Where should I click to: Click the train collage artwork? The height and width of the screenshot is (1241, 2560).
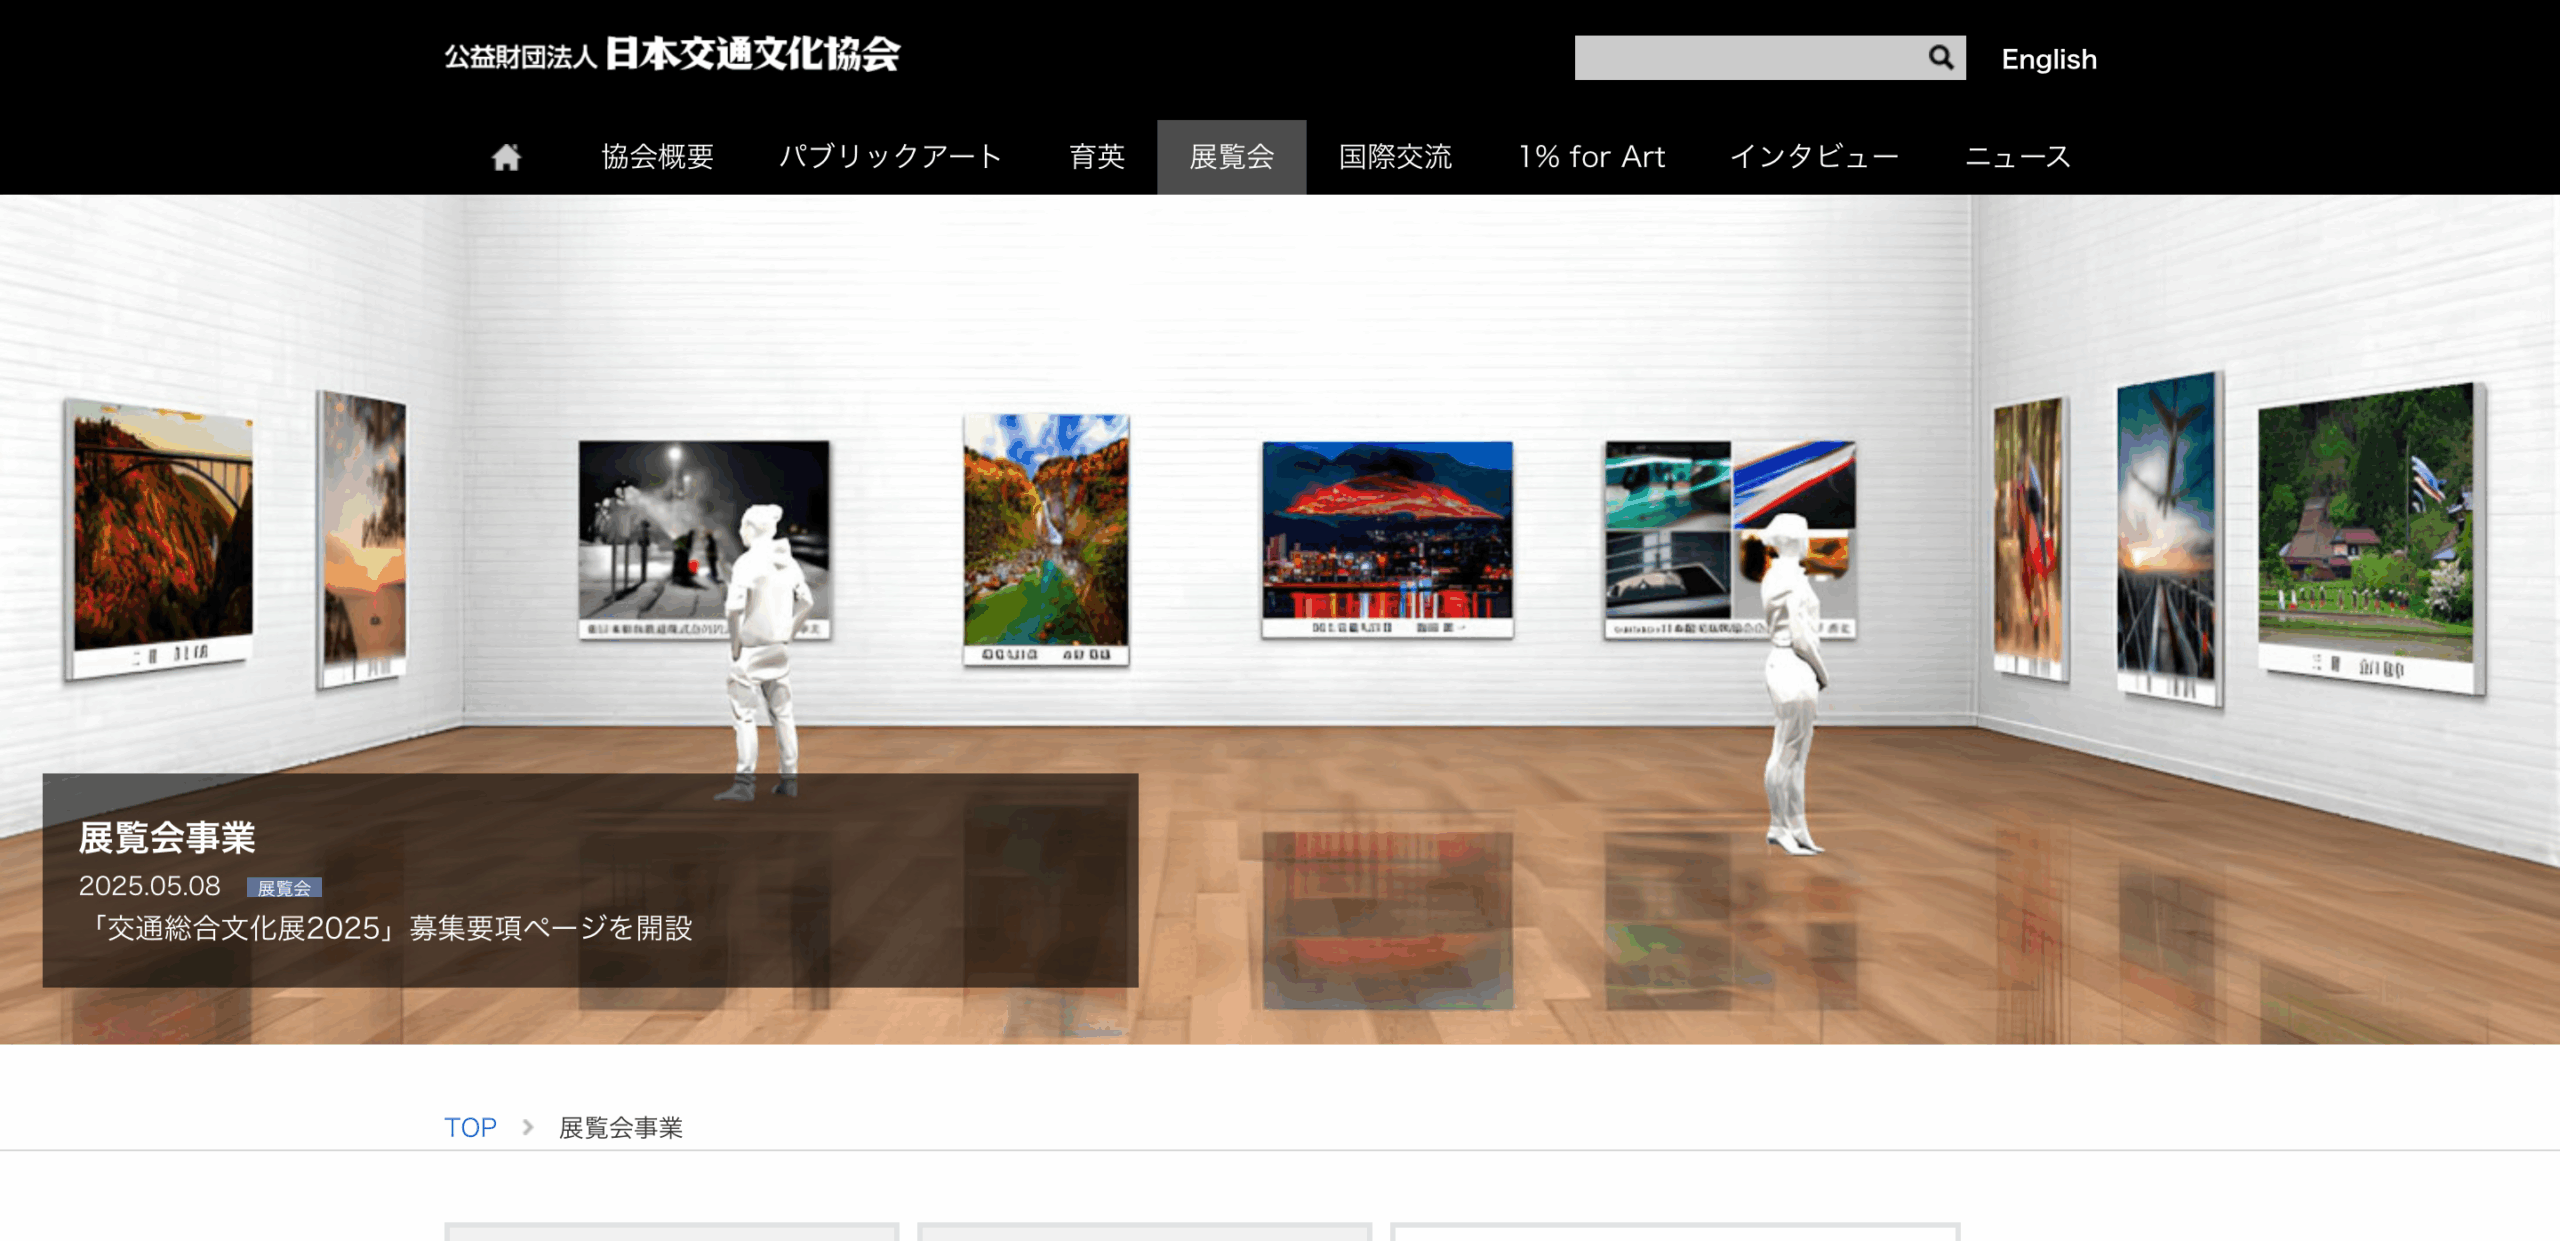tap(1730, 539)
